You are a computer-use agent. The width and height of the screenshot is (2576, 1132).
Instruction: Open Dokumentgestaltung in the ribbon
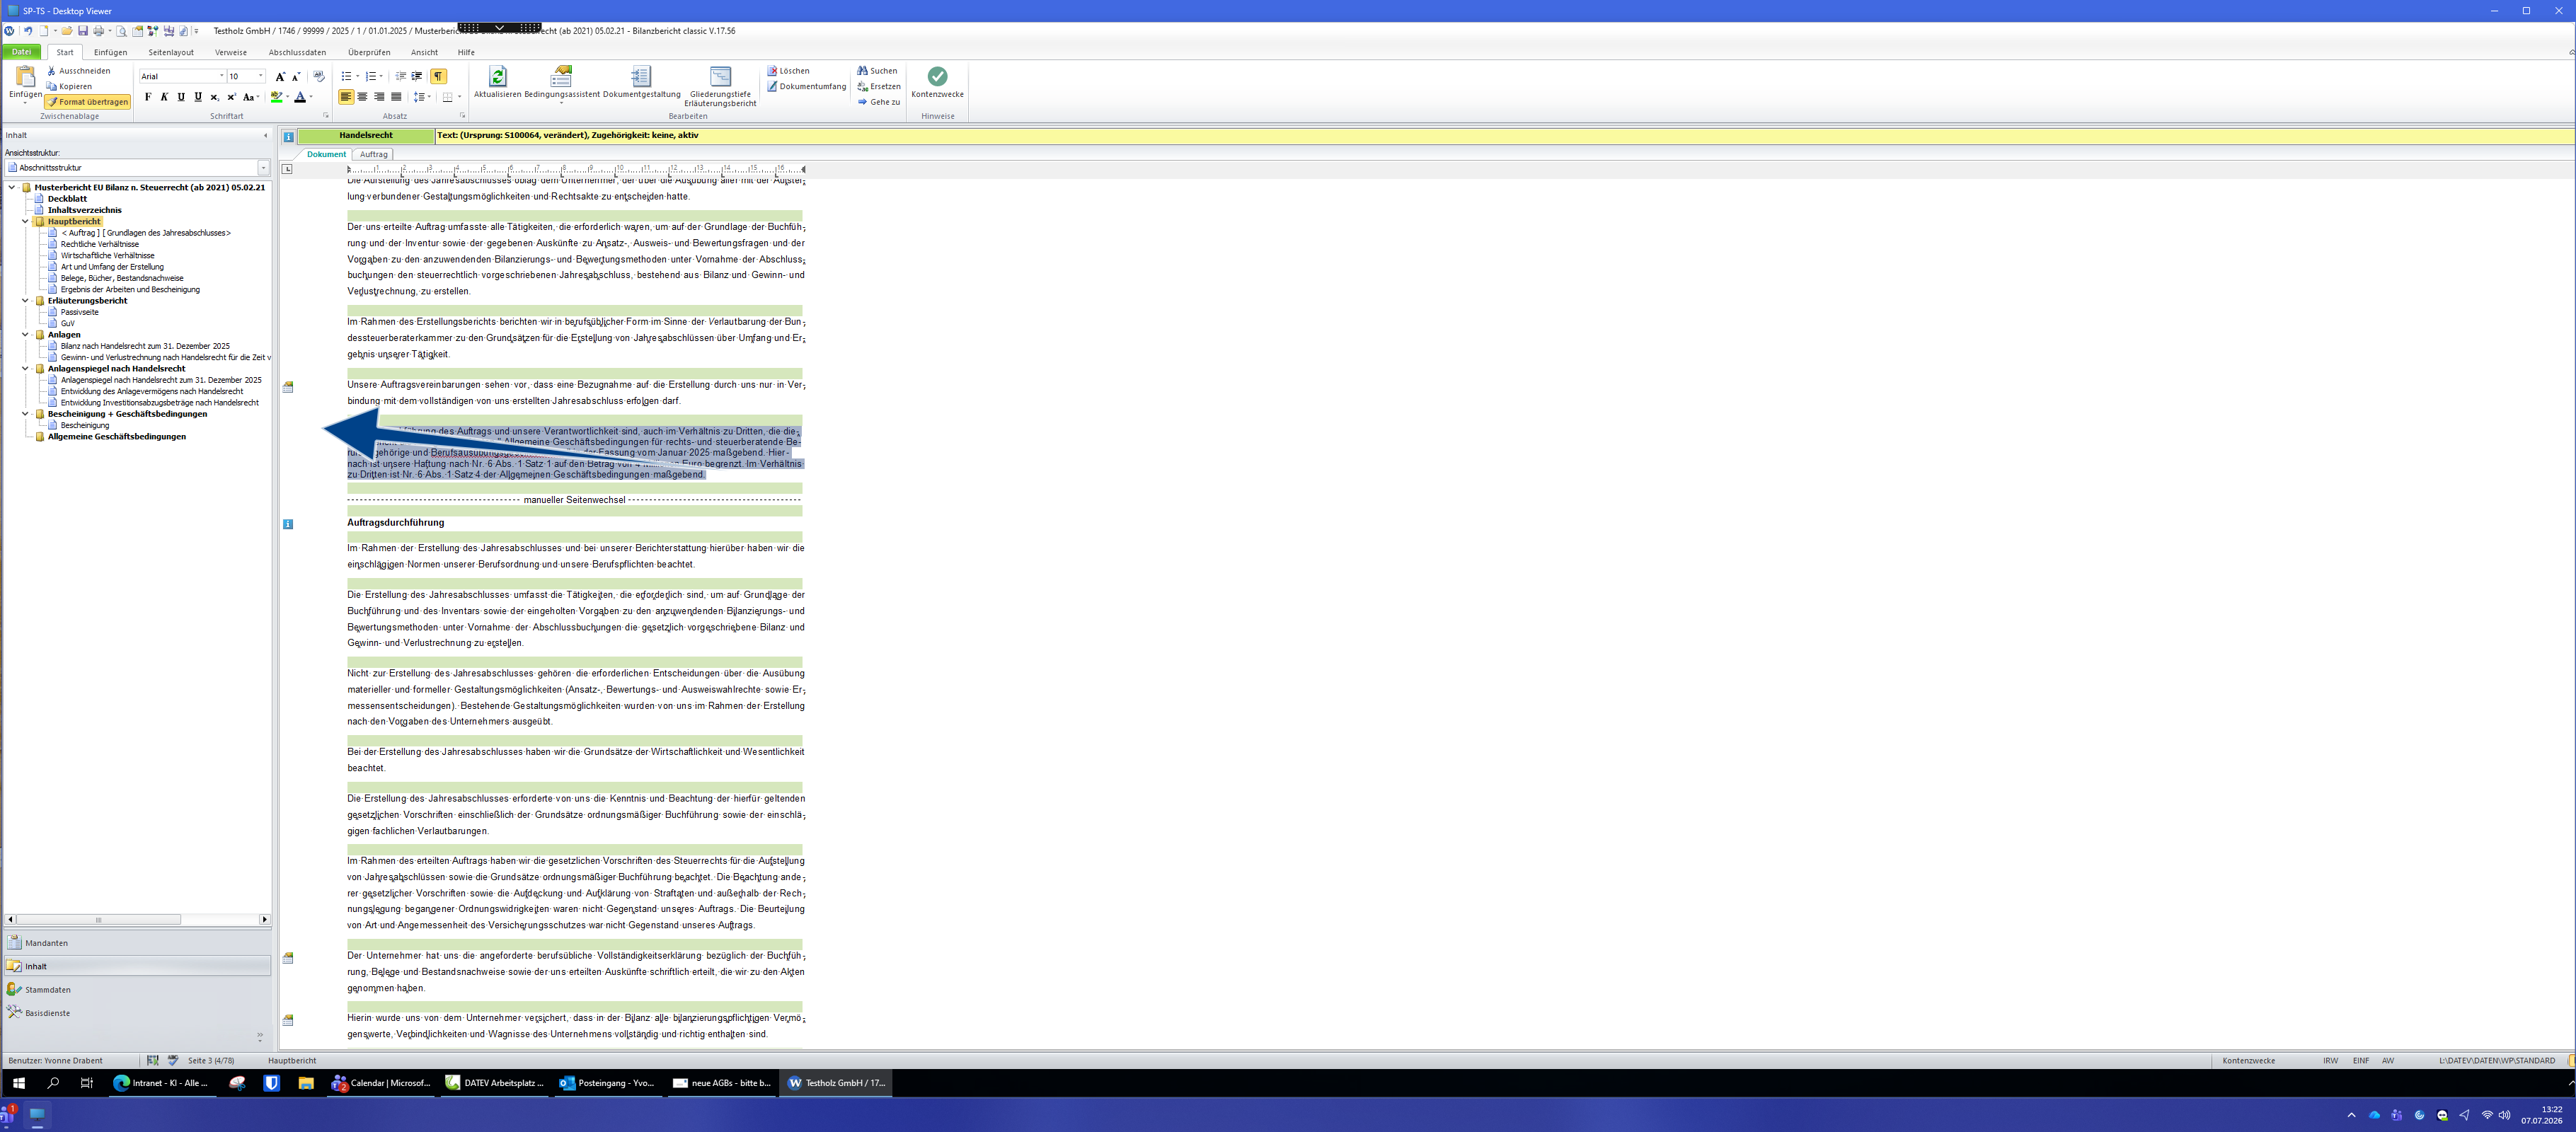[641, 82]
